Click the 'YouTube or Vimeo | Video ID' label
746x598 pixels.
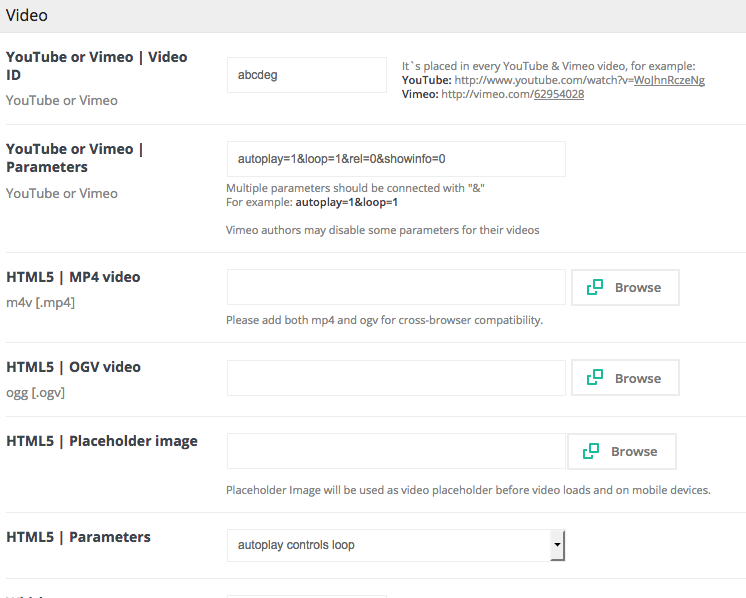pyautogui.click(x=97, y=66)
